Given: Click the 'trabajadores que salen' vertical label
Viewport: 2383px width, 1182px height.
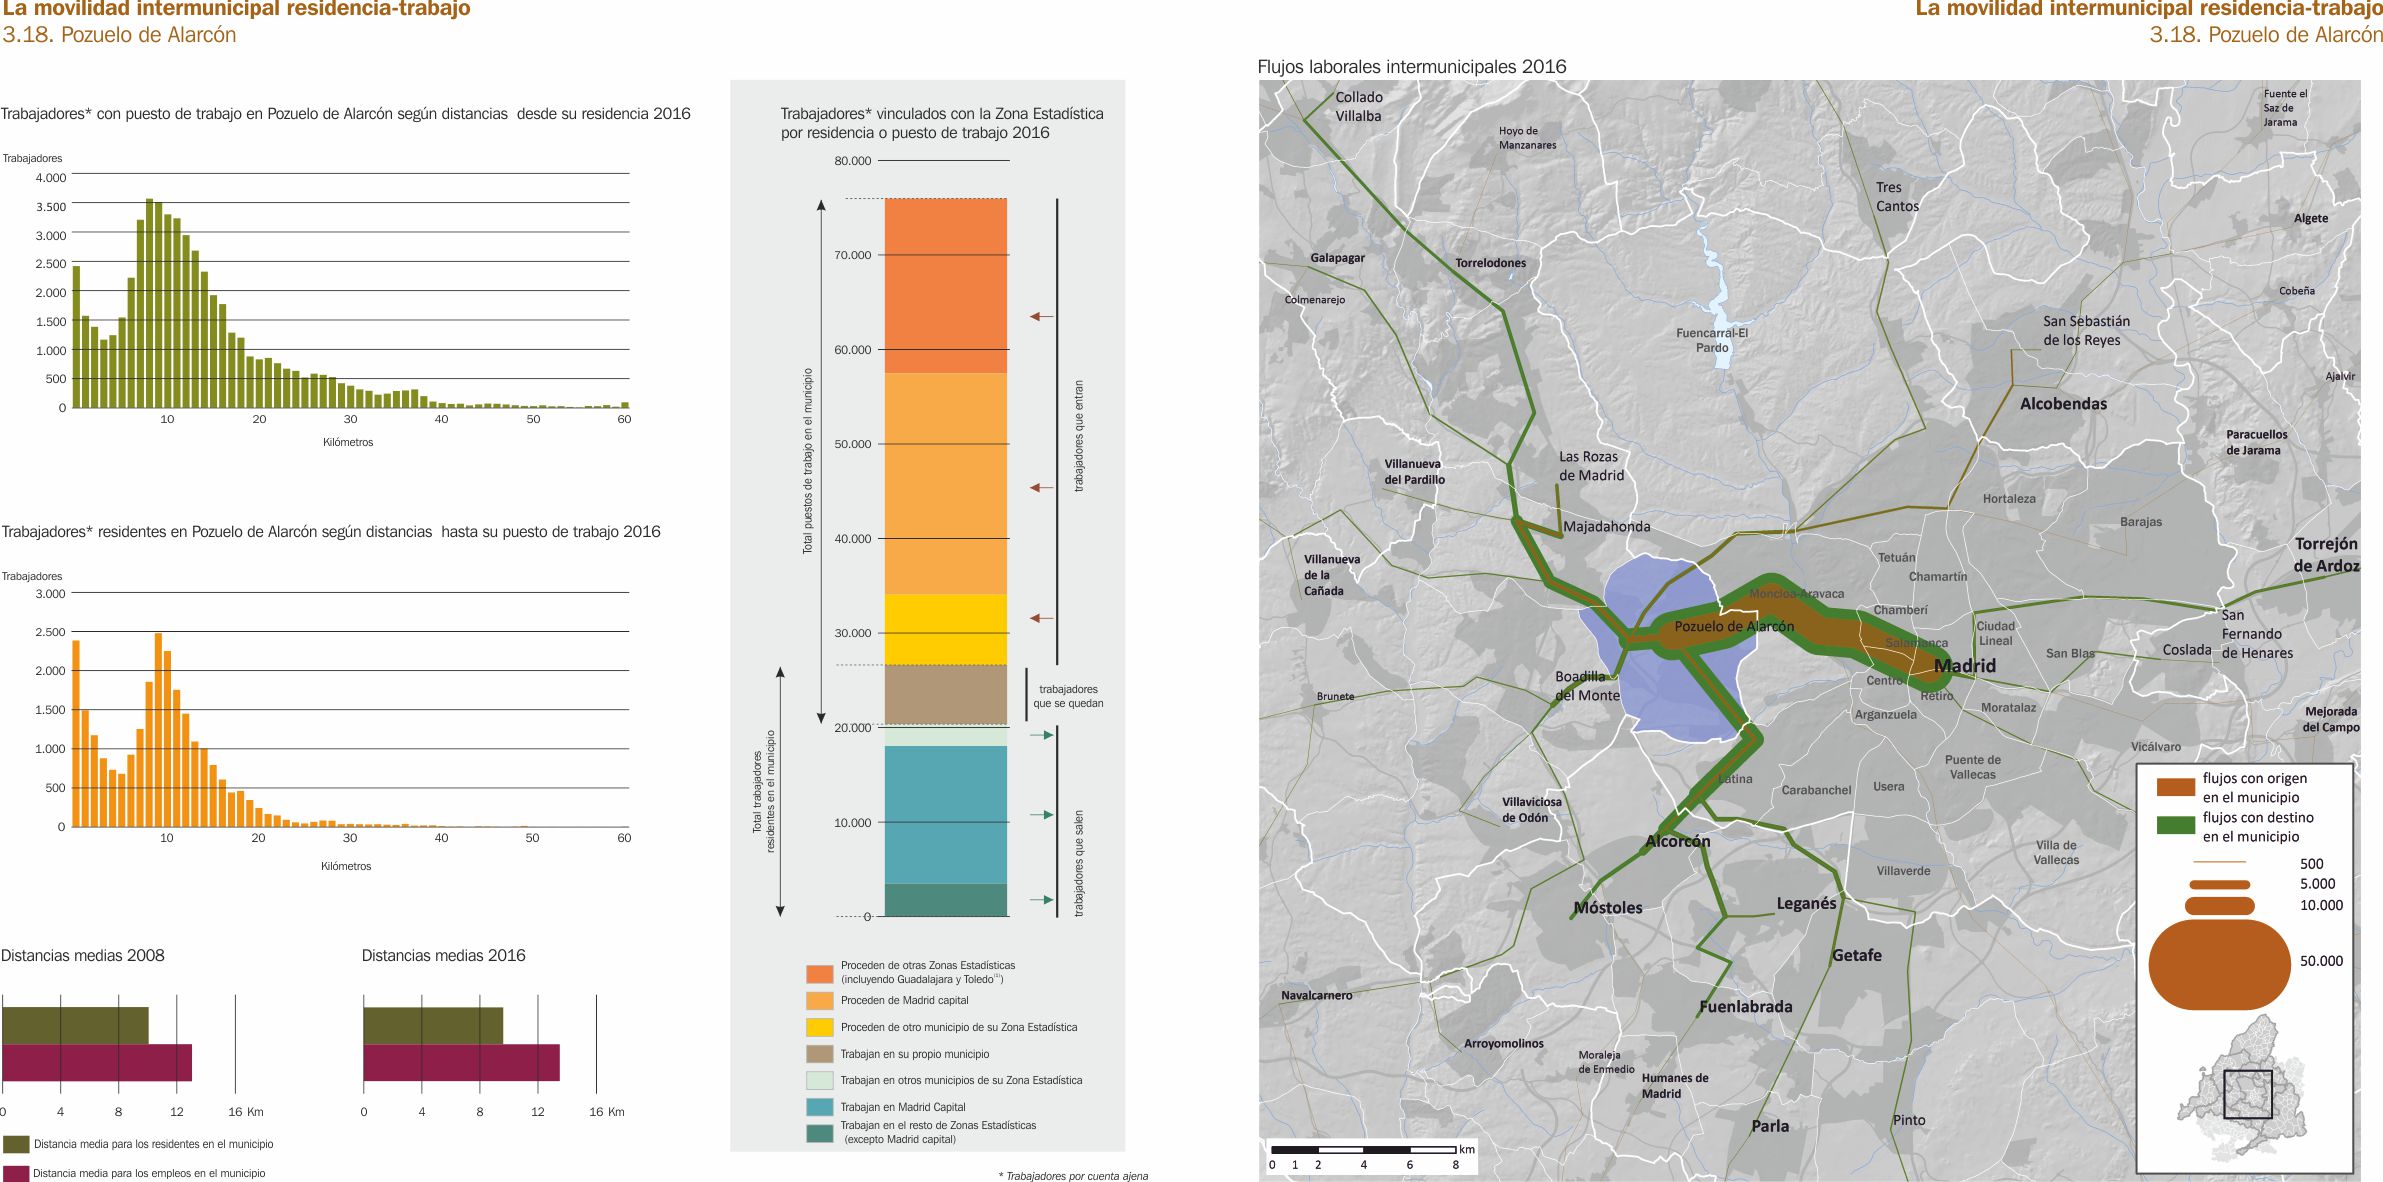Looking at the screenshot, I should pos(1079,863).
